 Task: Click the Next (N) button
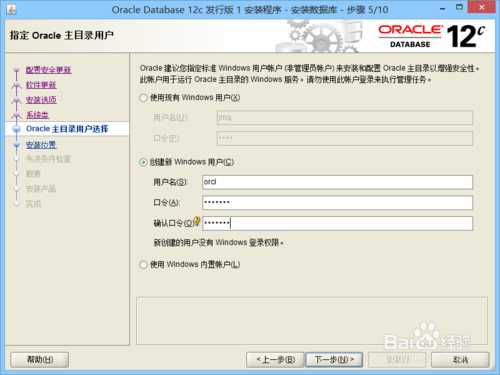click(334, 360)
